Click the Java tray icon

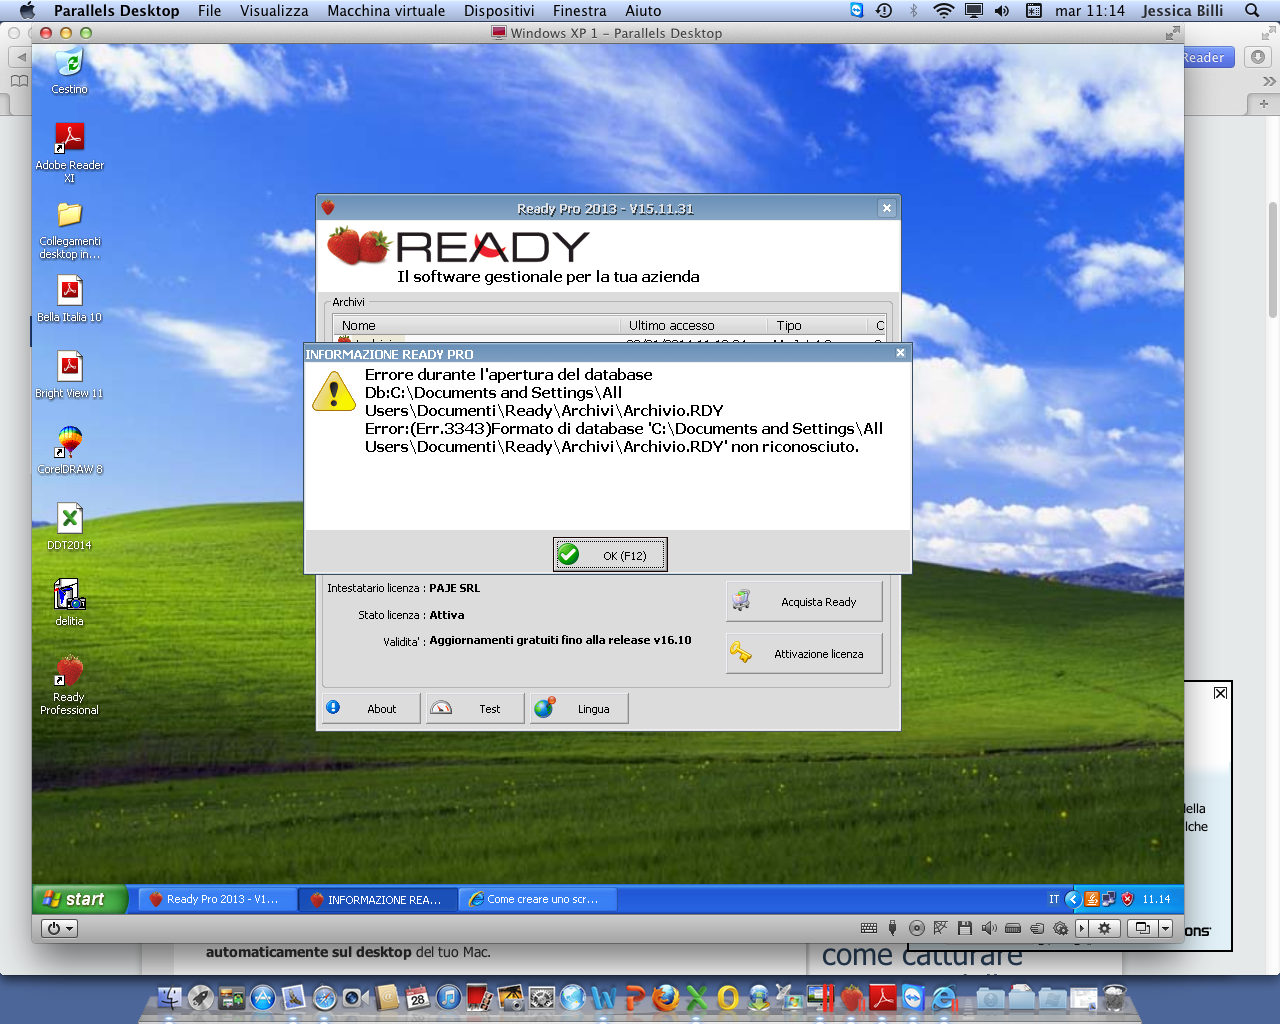click(x=1092, y=899)
